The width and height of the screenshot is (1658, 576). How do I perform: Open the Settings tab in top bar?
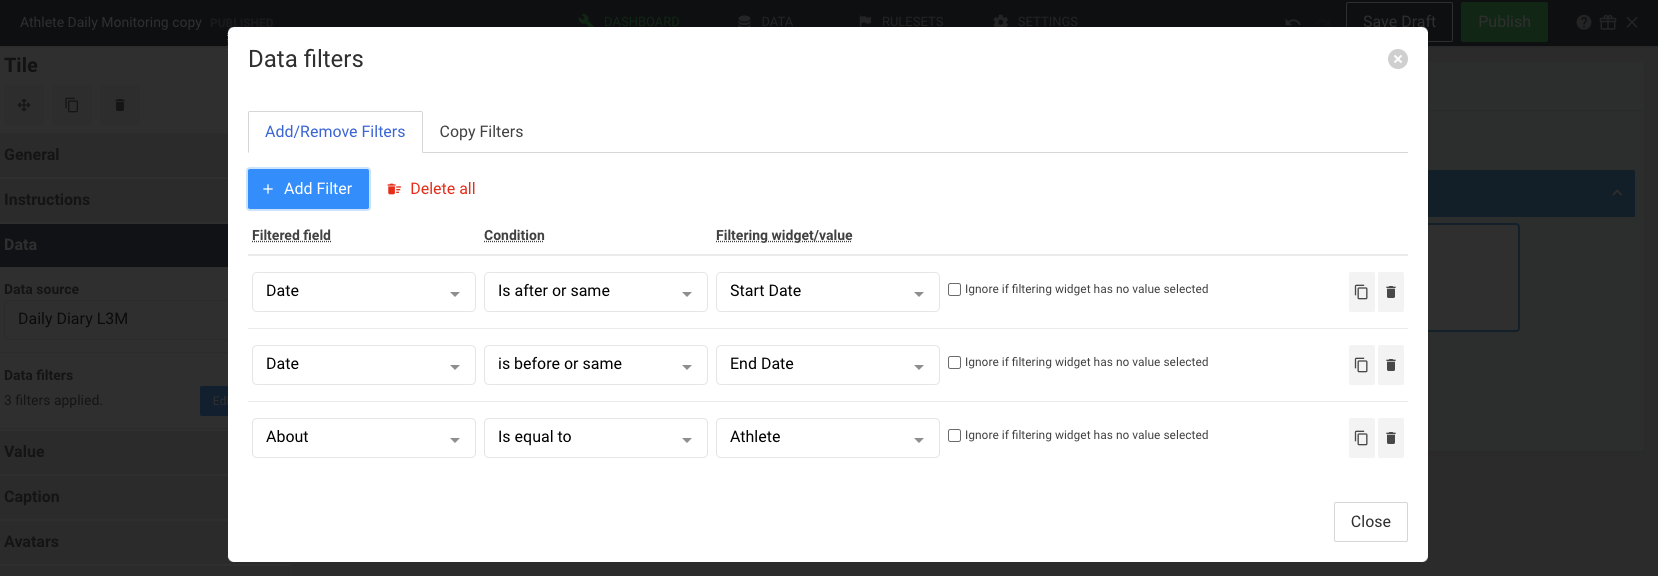(1036, 21)
